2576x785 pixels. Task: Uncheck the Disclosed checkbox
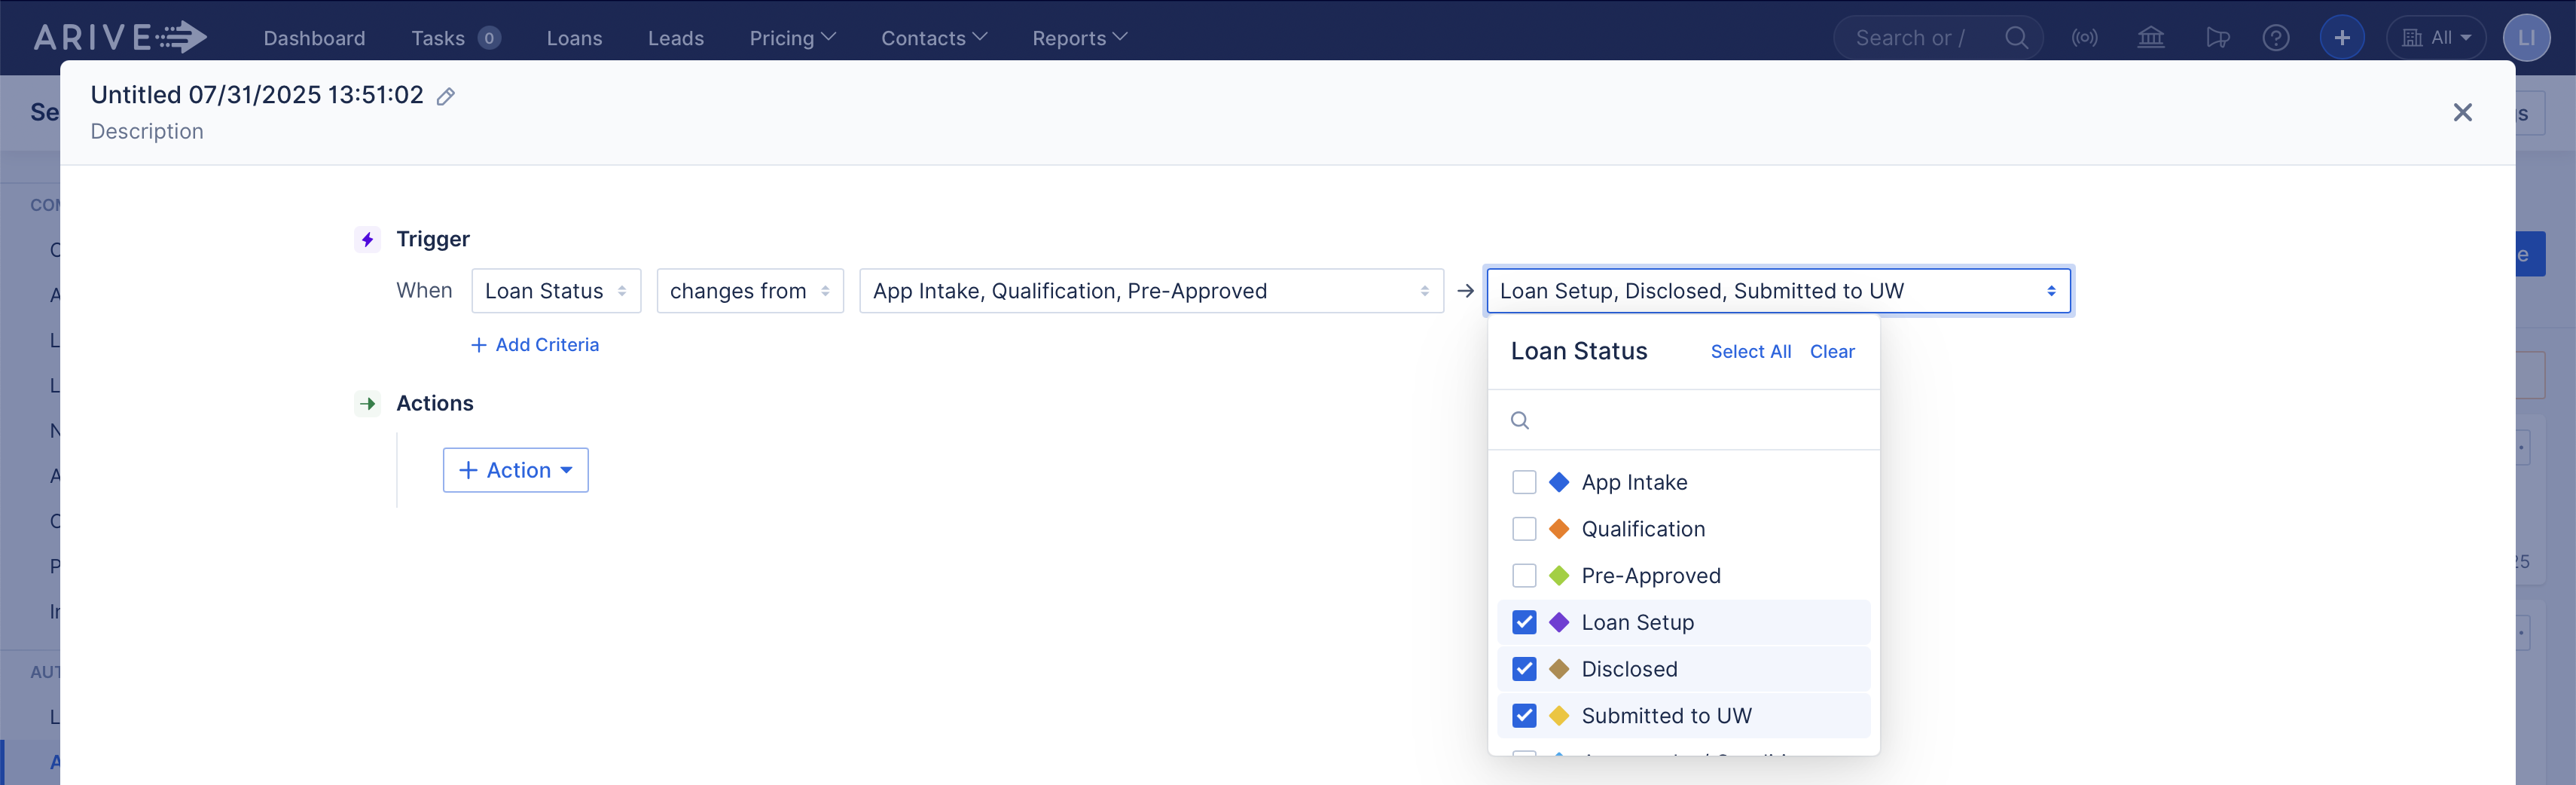(1524, 669)
